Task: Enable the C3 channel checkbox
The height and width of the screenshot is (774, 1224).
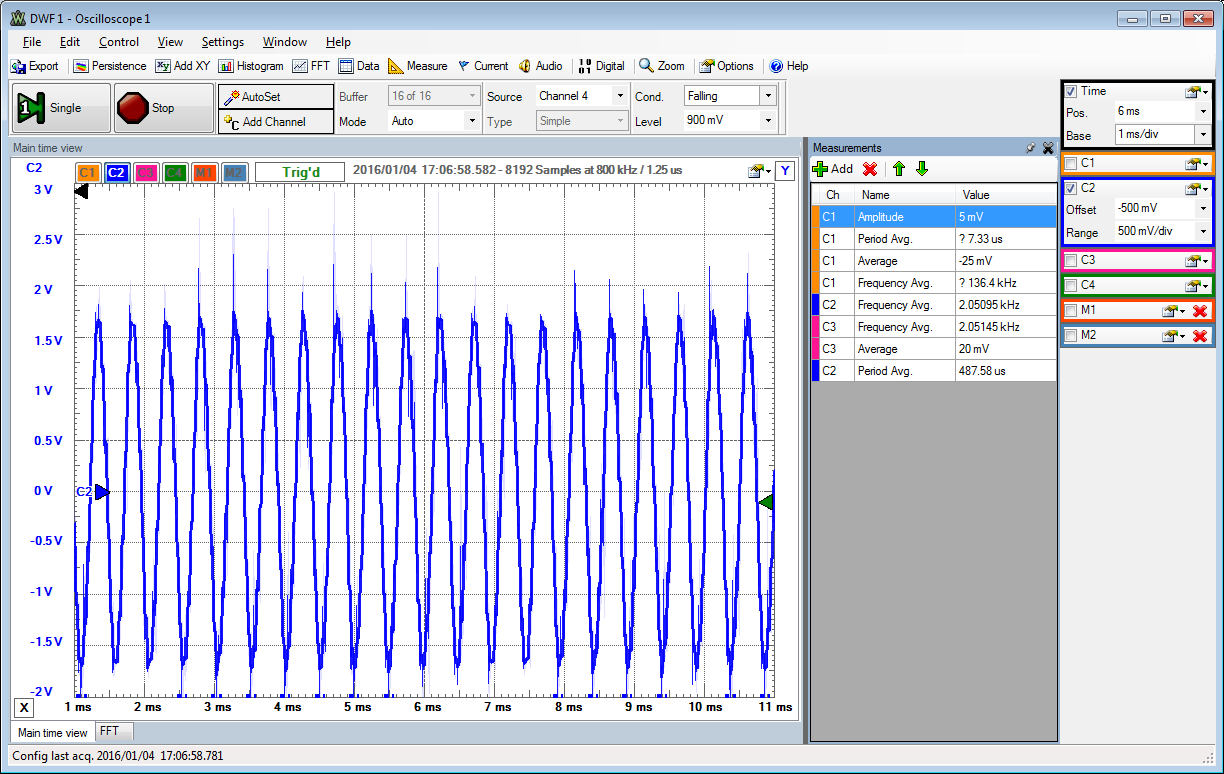Action: point(1071,261)
